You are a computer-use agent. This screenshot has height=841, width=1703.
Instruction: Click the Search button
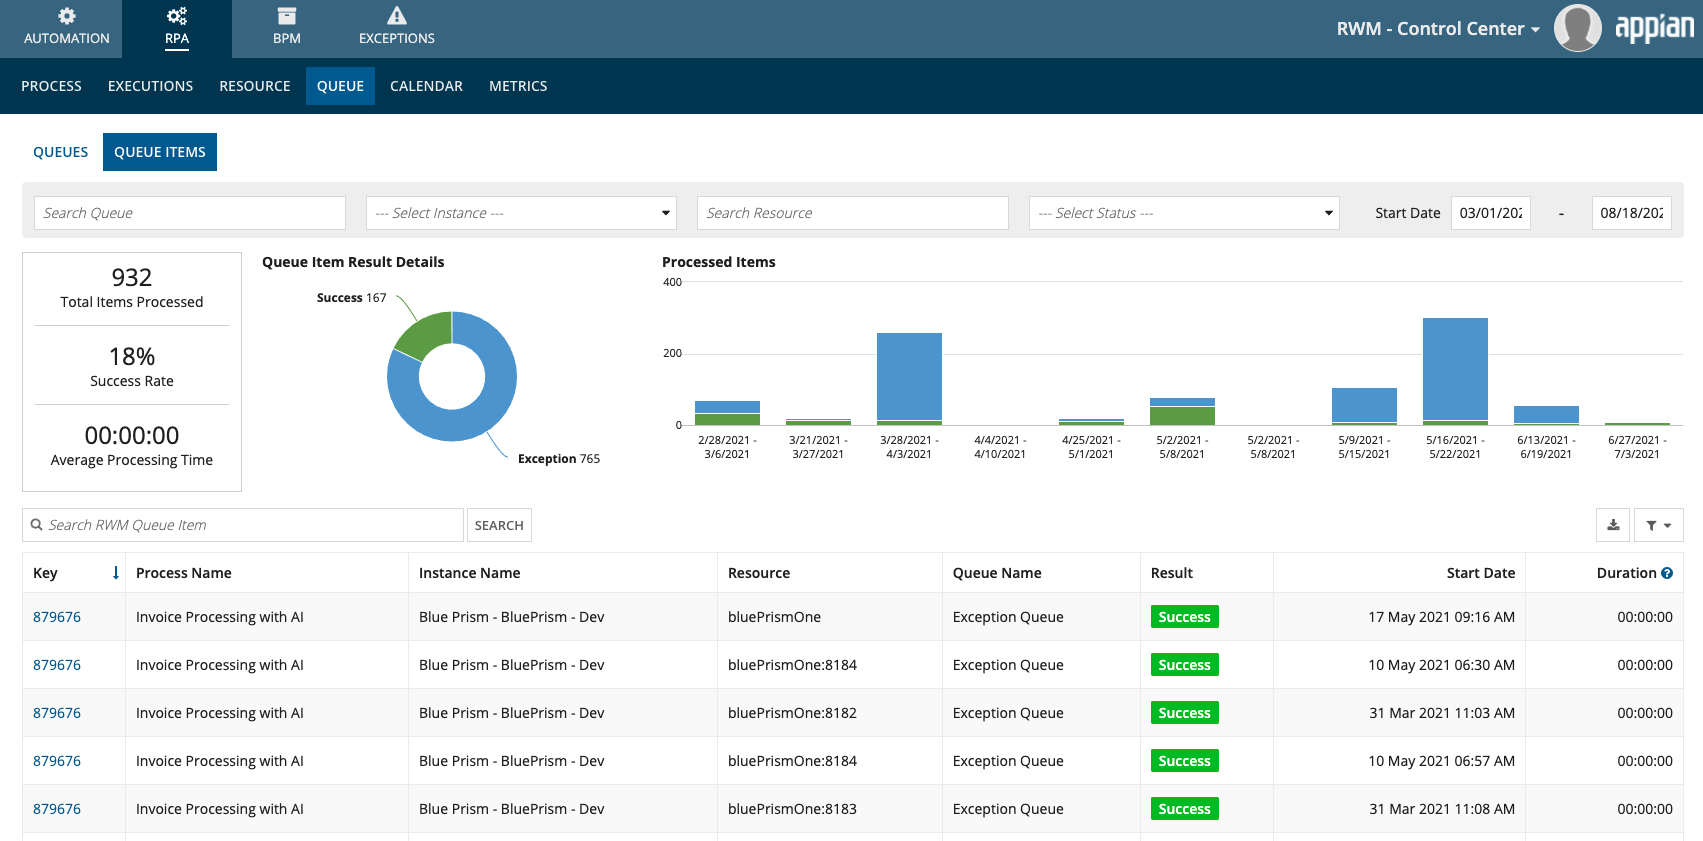499,525
